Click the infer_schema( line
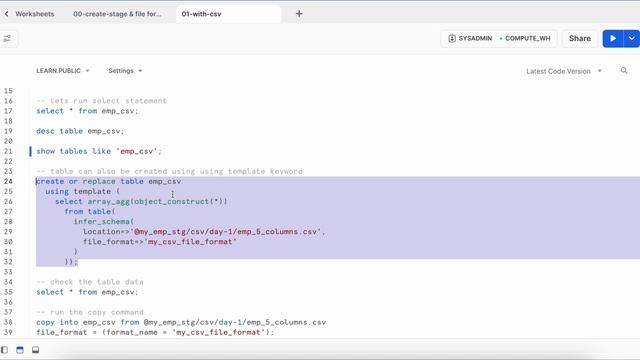The width and height of the screenshot is (640, 360). 104,222
